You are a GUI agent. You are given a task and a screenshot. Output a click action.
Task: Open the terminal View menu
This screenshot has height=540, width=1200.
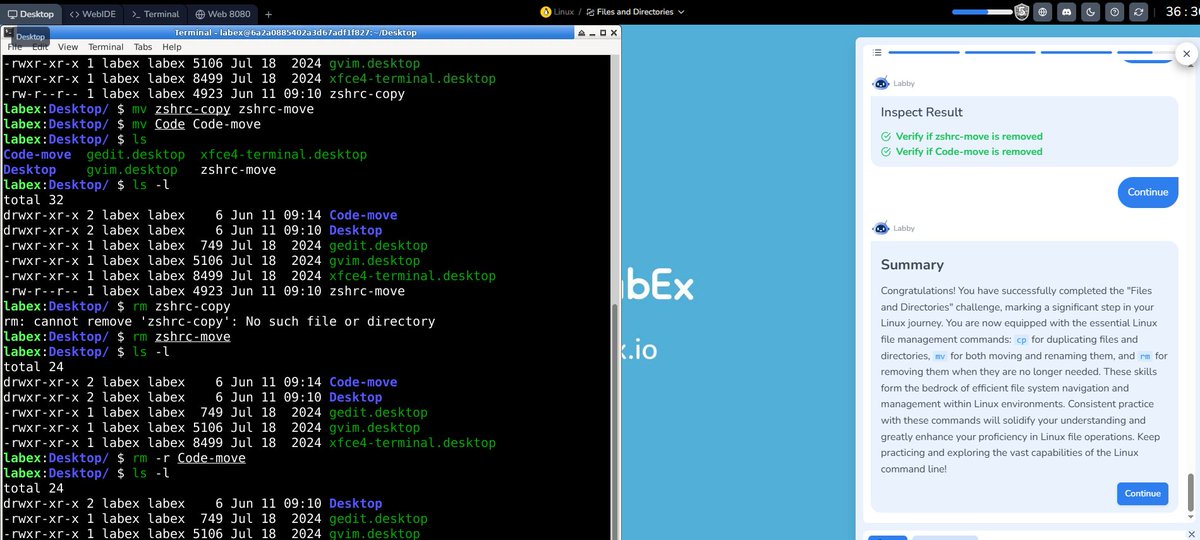point(68,47)
